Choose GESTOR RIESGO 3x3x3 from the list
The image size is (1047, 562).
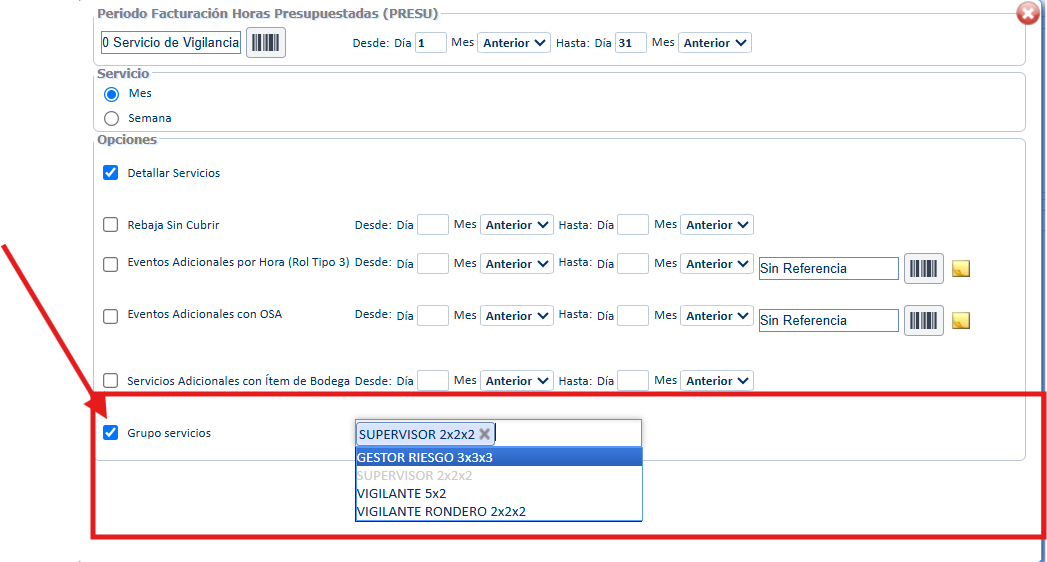pos(499,457)
